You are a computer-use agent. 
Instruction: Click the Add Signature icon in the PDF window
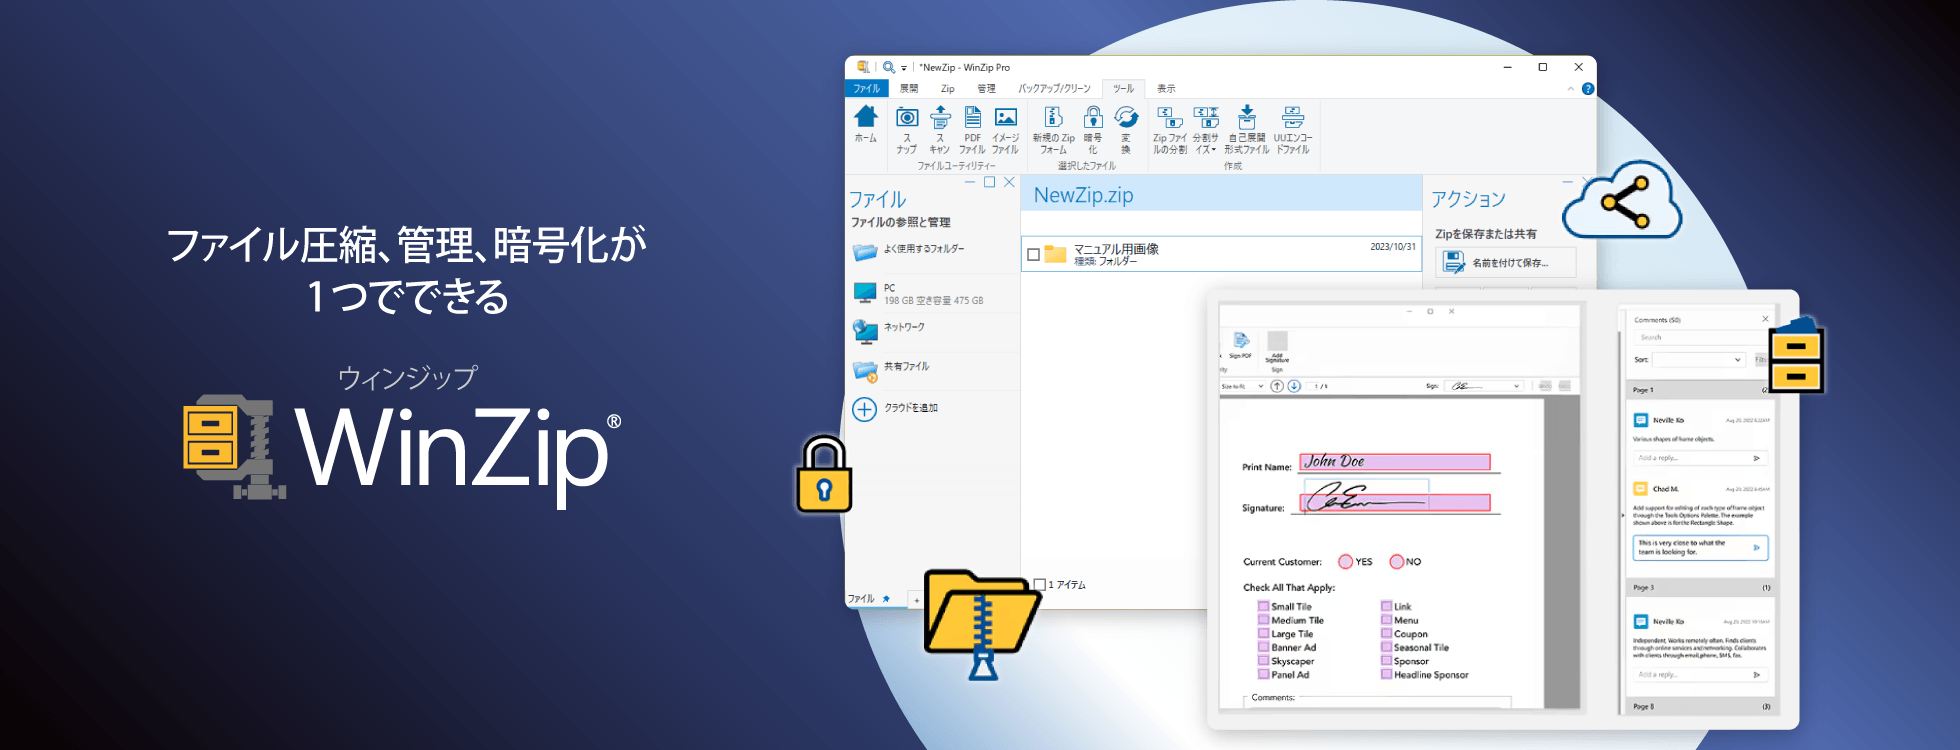coord(1277,341)
